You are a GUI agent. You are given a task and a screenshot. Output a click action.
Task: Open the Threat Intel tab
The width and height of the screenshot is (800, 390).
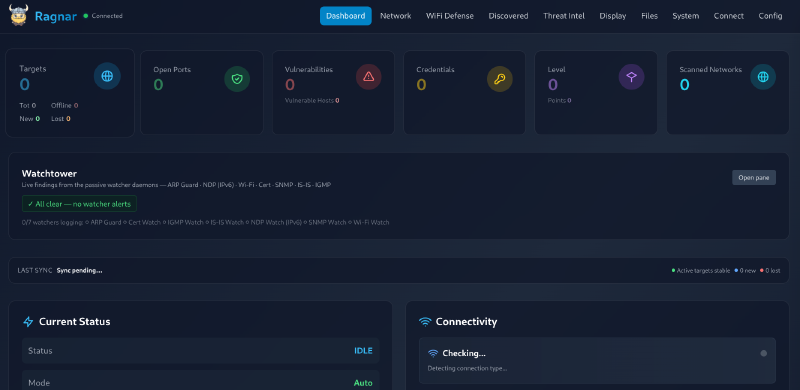pyautogui.click(x=564, y=16)
